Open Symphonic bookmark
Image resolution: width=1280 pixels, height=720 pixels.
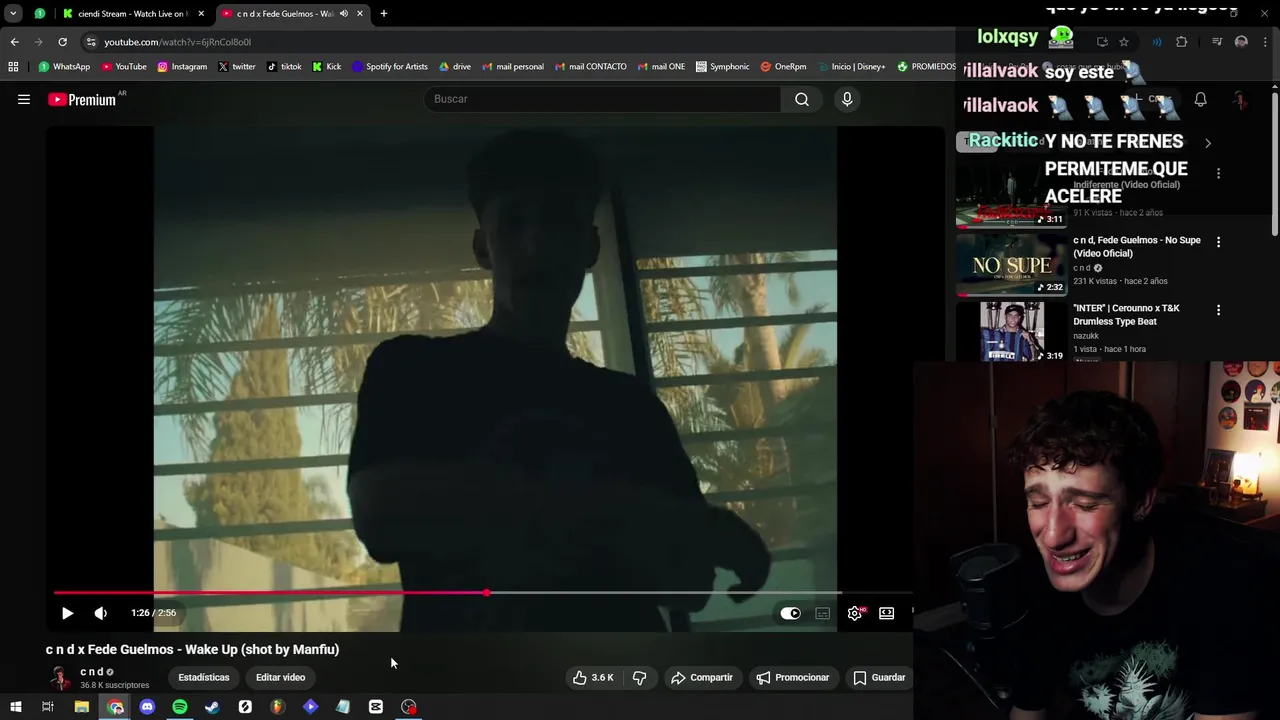click(x=722, y=67)
